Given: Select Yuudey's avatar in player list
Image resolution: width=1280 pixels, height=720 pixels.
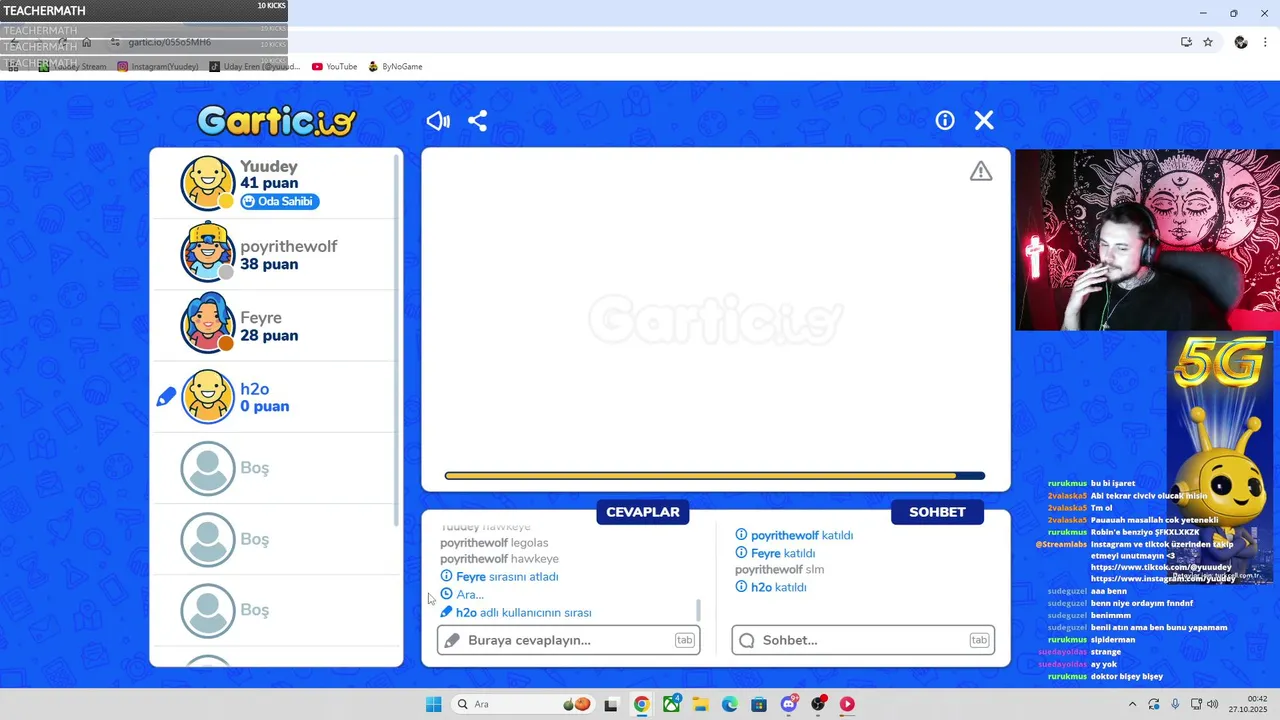Looking at the screenshot, I should pyautogui.click(x=207, y=182).
